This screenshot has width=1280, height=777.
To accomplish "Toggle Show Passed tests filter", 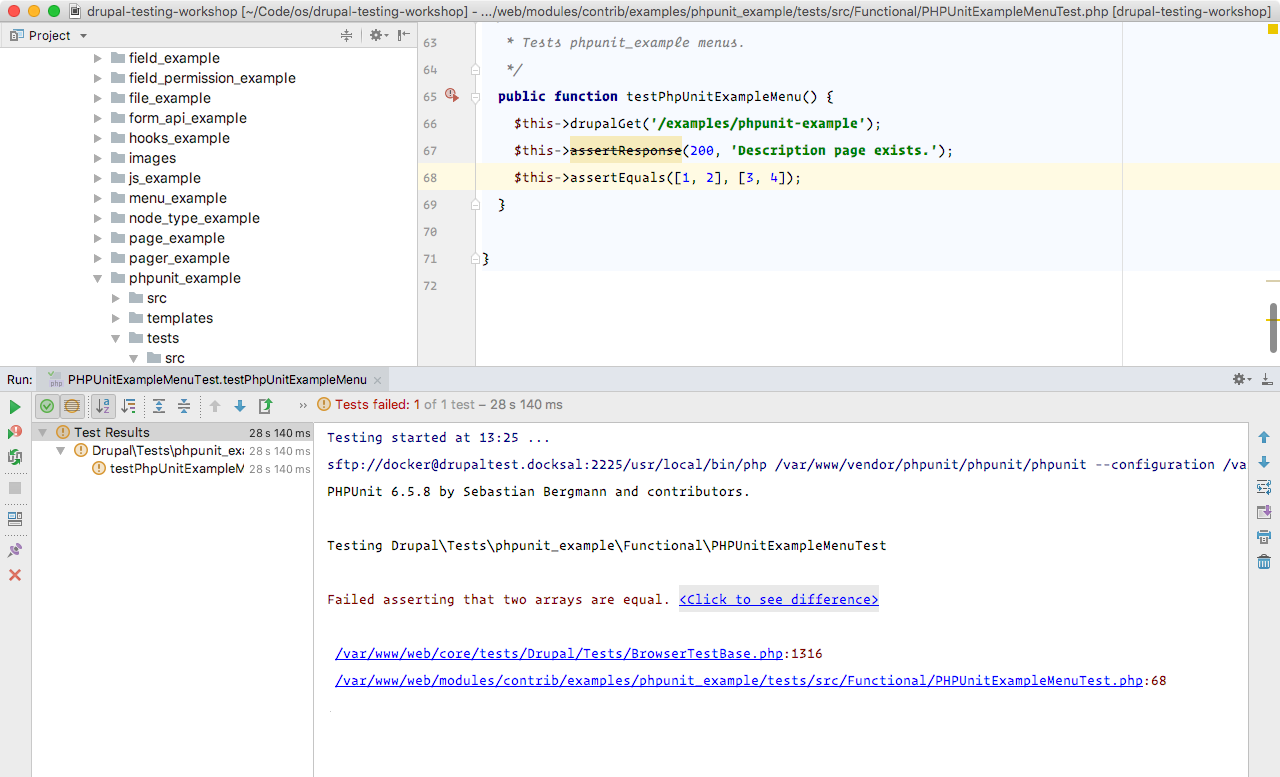I will [47, 406].
